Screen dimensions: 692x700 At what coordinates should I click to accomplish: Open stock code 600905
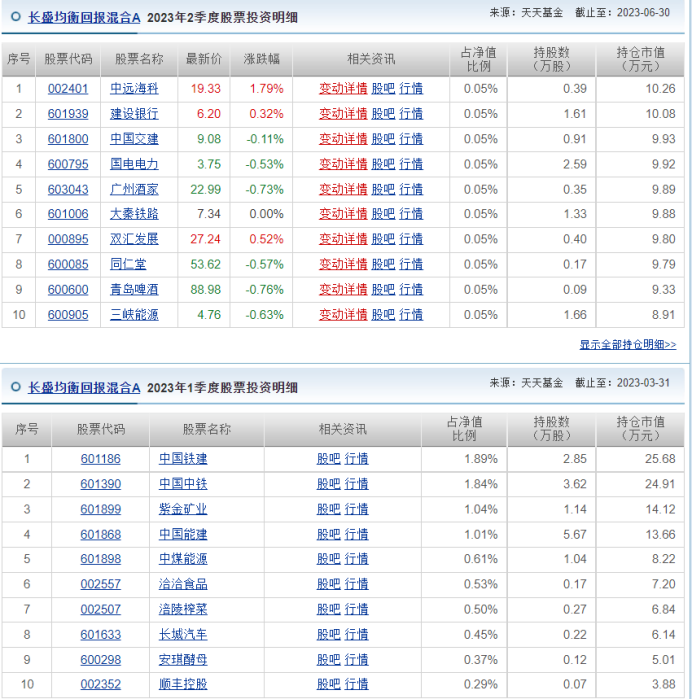click(x=68, y=315)
